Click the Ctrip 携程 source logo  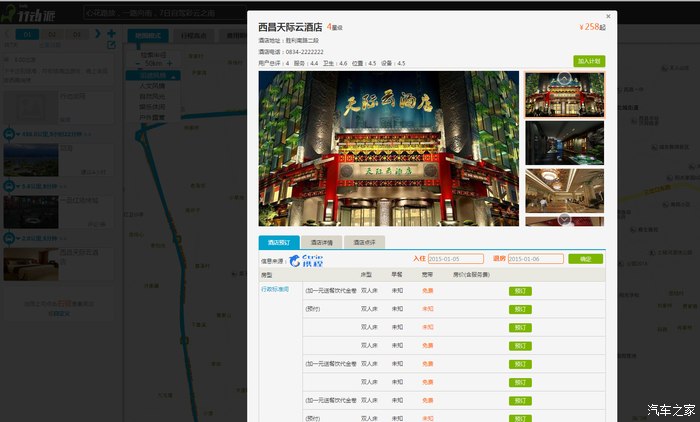(x=308, y=260)
